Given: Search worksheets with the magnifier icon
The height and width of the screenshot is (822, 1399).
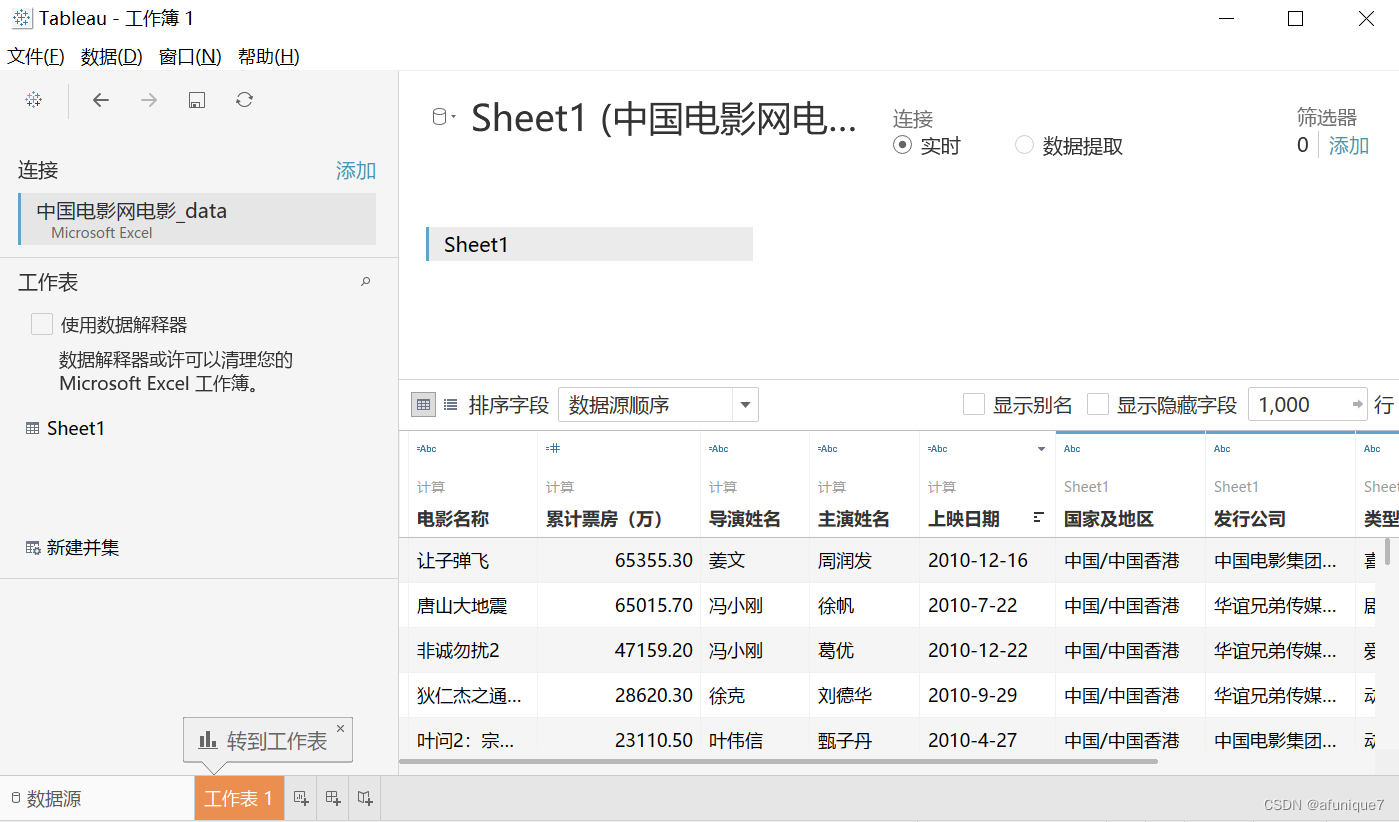Looking at the screenshot, I should (366, 282).
